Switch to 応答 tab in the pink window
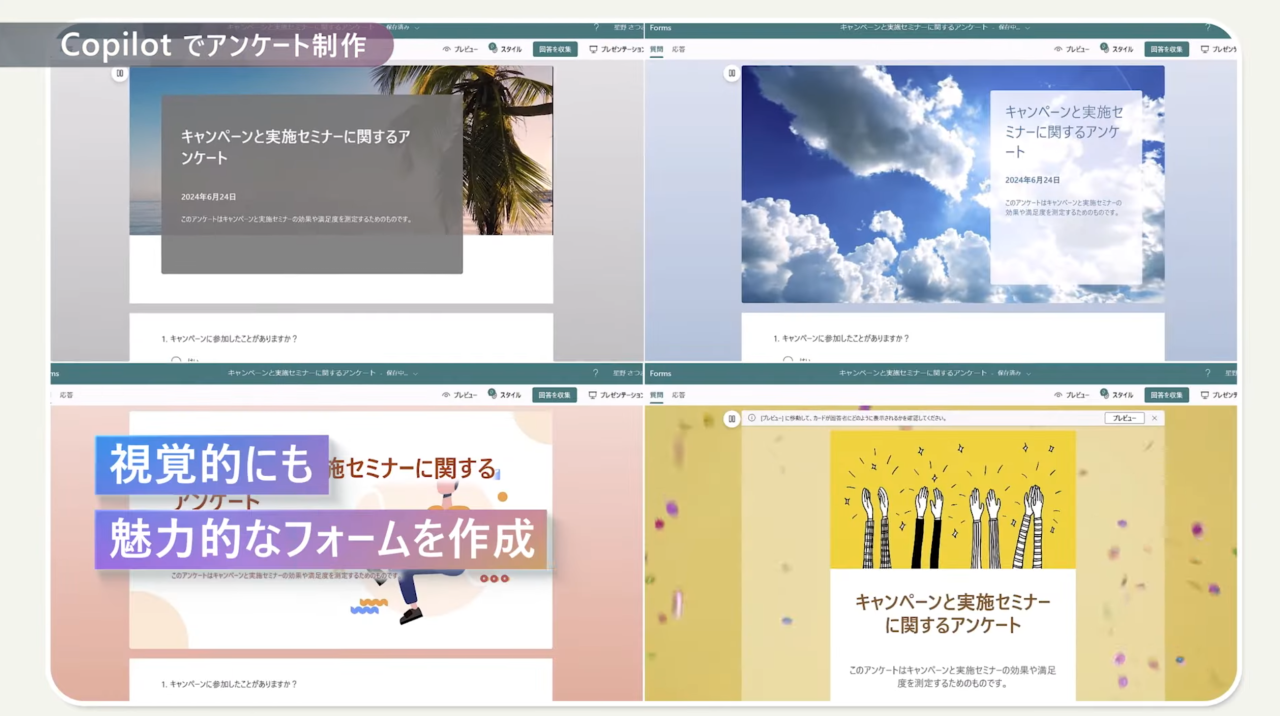1280x716 pixels. 66,395
